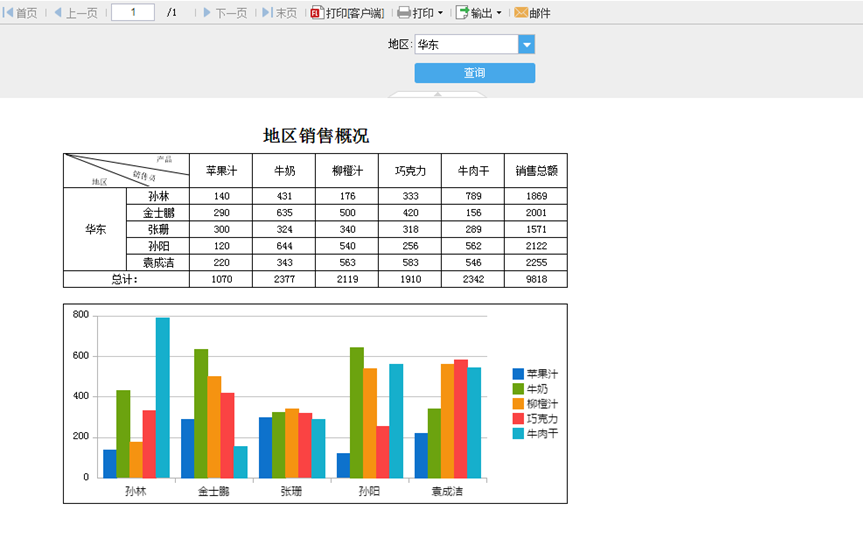Click the 地区 text field showing 华东
Viewport: 863px width, 538px height.
tap(466, 45)
